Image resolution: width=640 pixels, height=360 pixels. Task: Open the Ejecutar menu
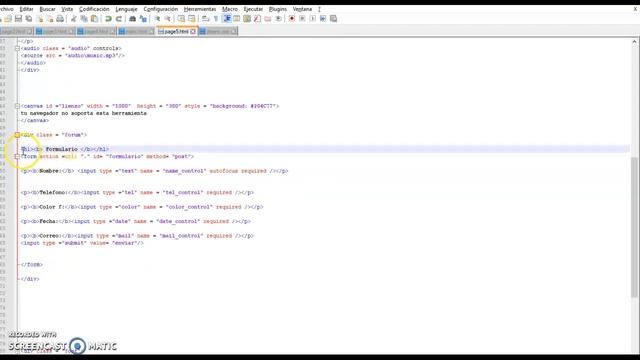coord(253,9)
